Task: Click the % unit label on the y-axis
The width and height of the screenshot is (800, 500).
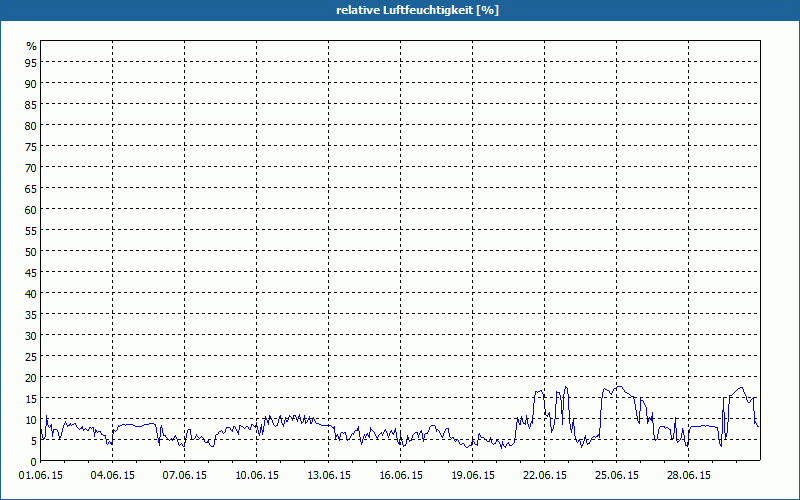Action: [x=31, y=46]
